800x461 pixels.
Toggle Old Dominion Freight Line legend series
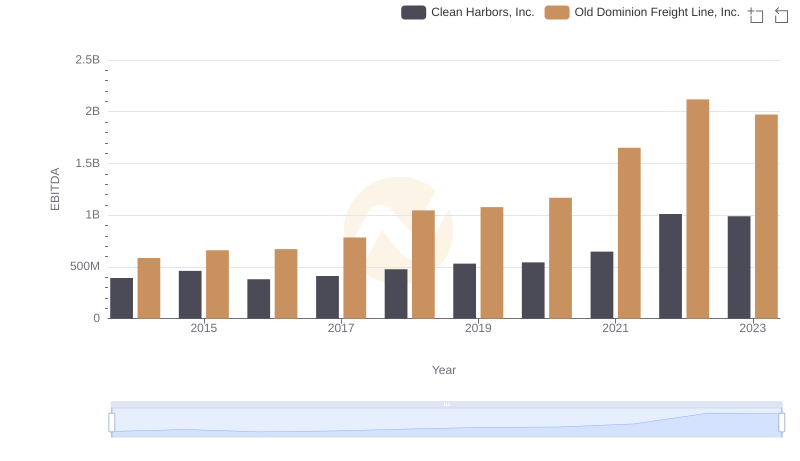[x=642, y=12]
